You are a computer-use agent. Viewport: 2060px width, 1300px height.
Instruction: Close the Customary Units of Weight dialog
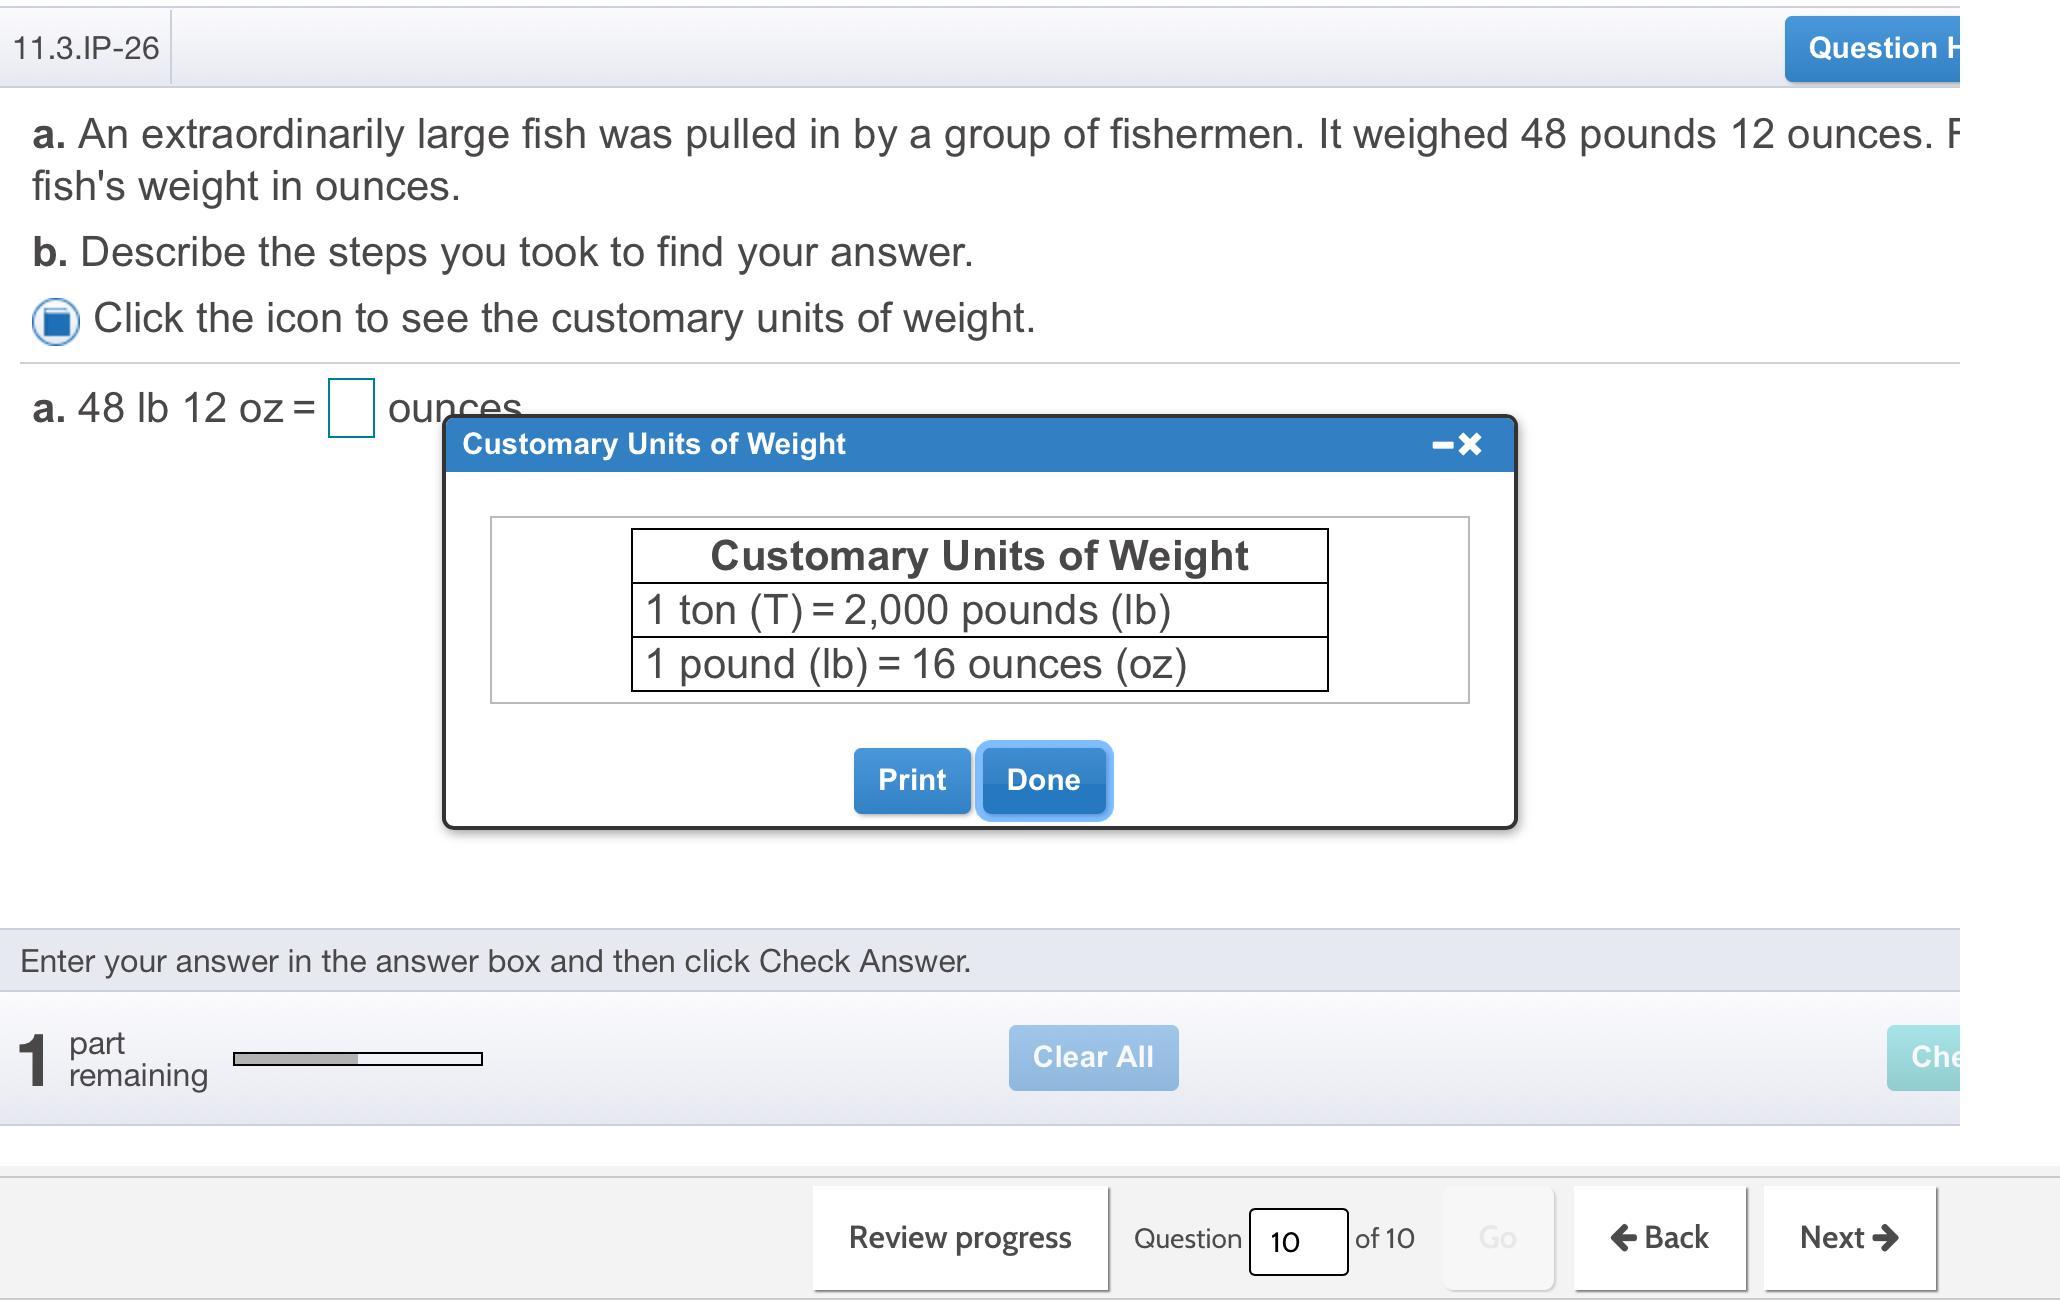pyautogui.click(x=1470, y=445)
